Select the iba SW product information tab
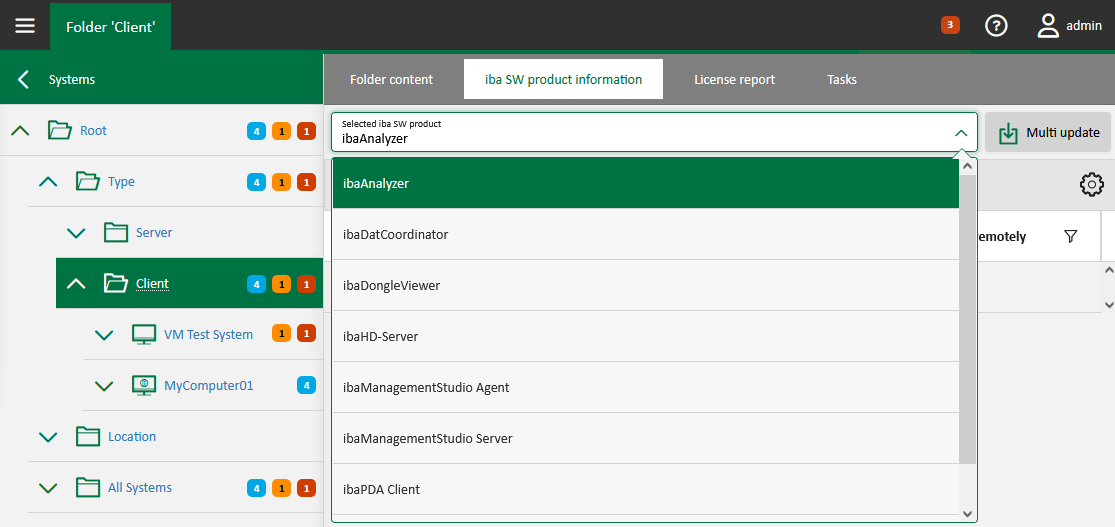This screenshot has height=527, width=1115. [x=563, y=79]
